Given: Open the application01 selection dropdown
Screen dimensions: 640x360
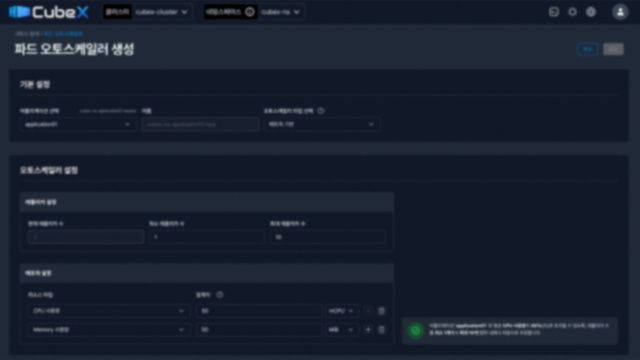Looking at the screenshot, I should tap(78, 124).
